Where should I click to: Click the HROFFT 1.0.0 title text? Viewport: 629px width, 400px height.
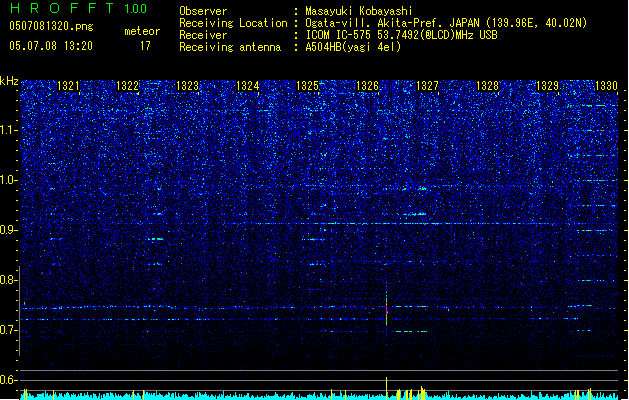coord(79,8)
